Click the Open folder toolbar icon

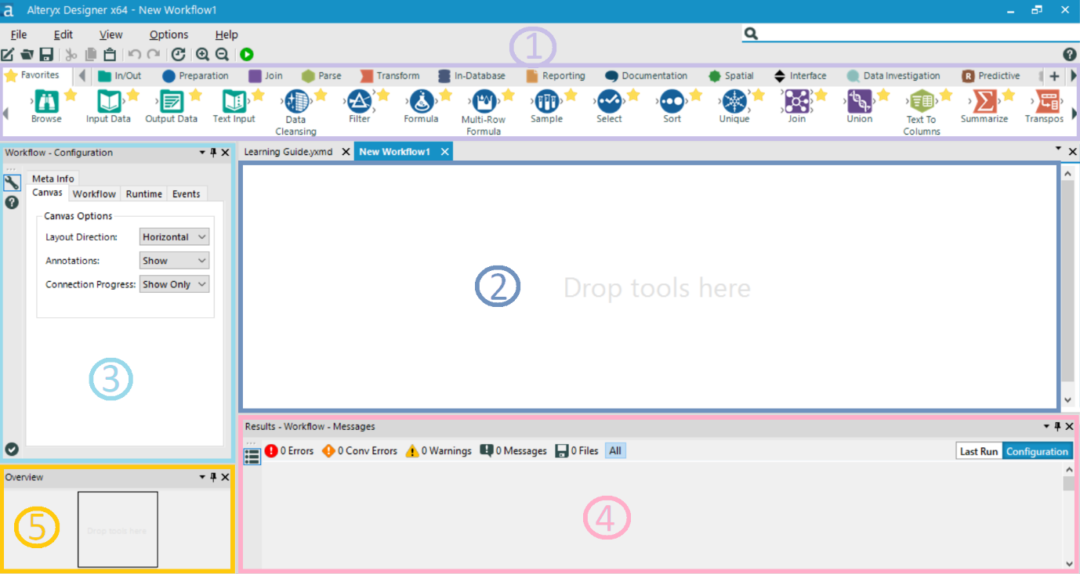click(27, 54)
